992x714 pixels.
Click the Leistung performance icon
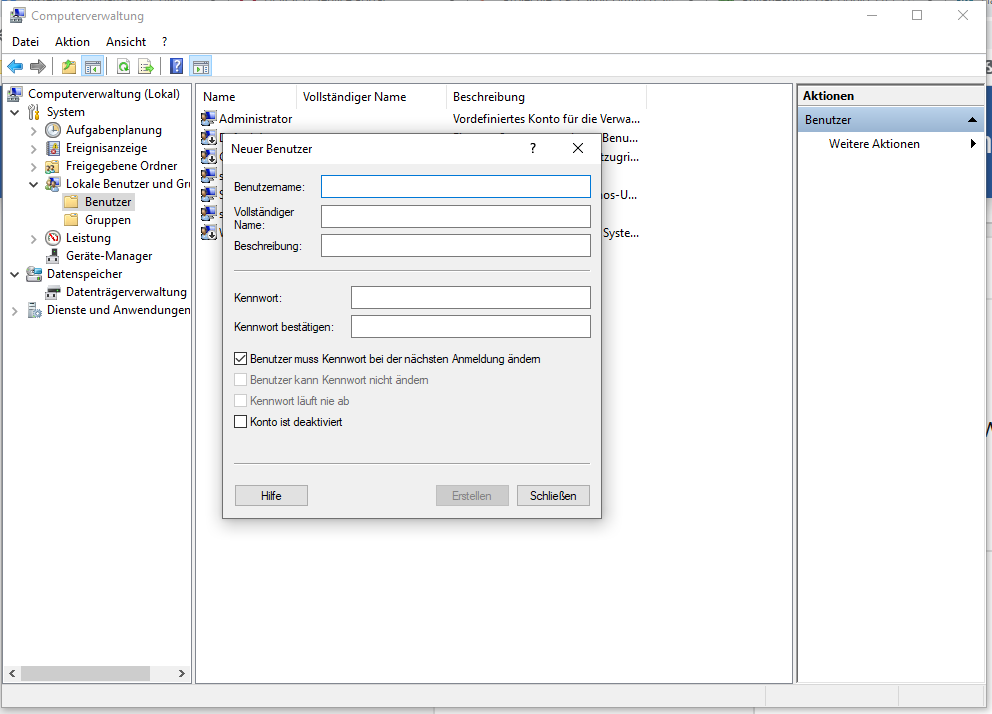[53, 238]
